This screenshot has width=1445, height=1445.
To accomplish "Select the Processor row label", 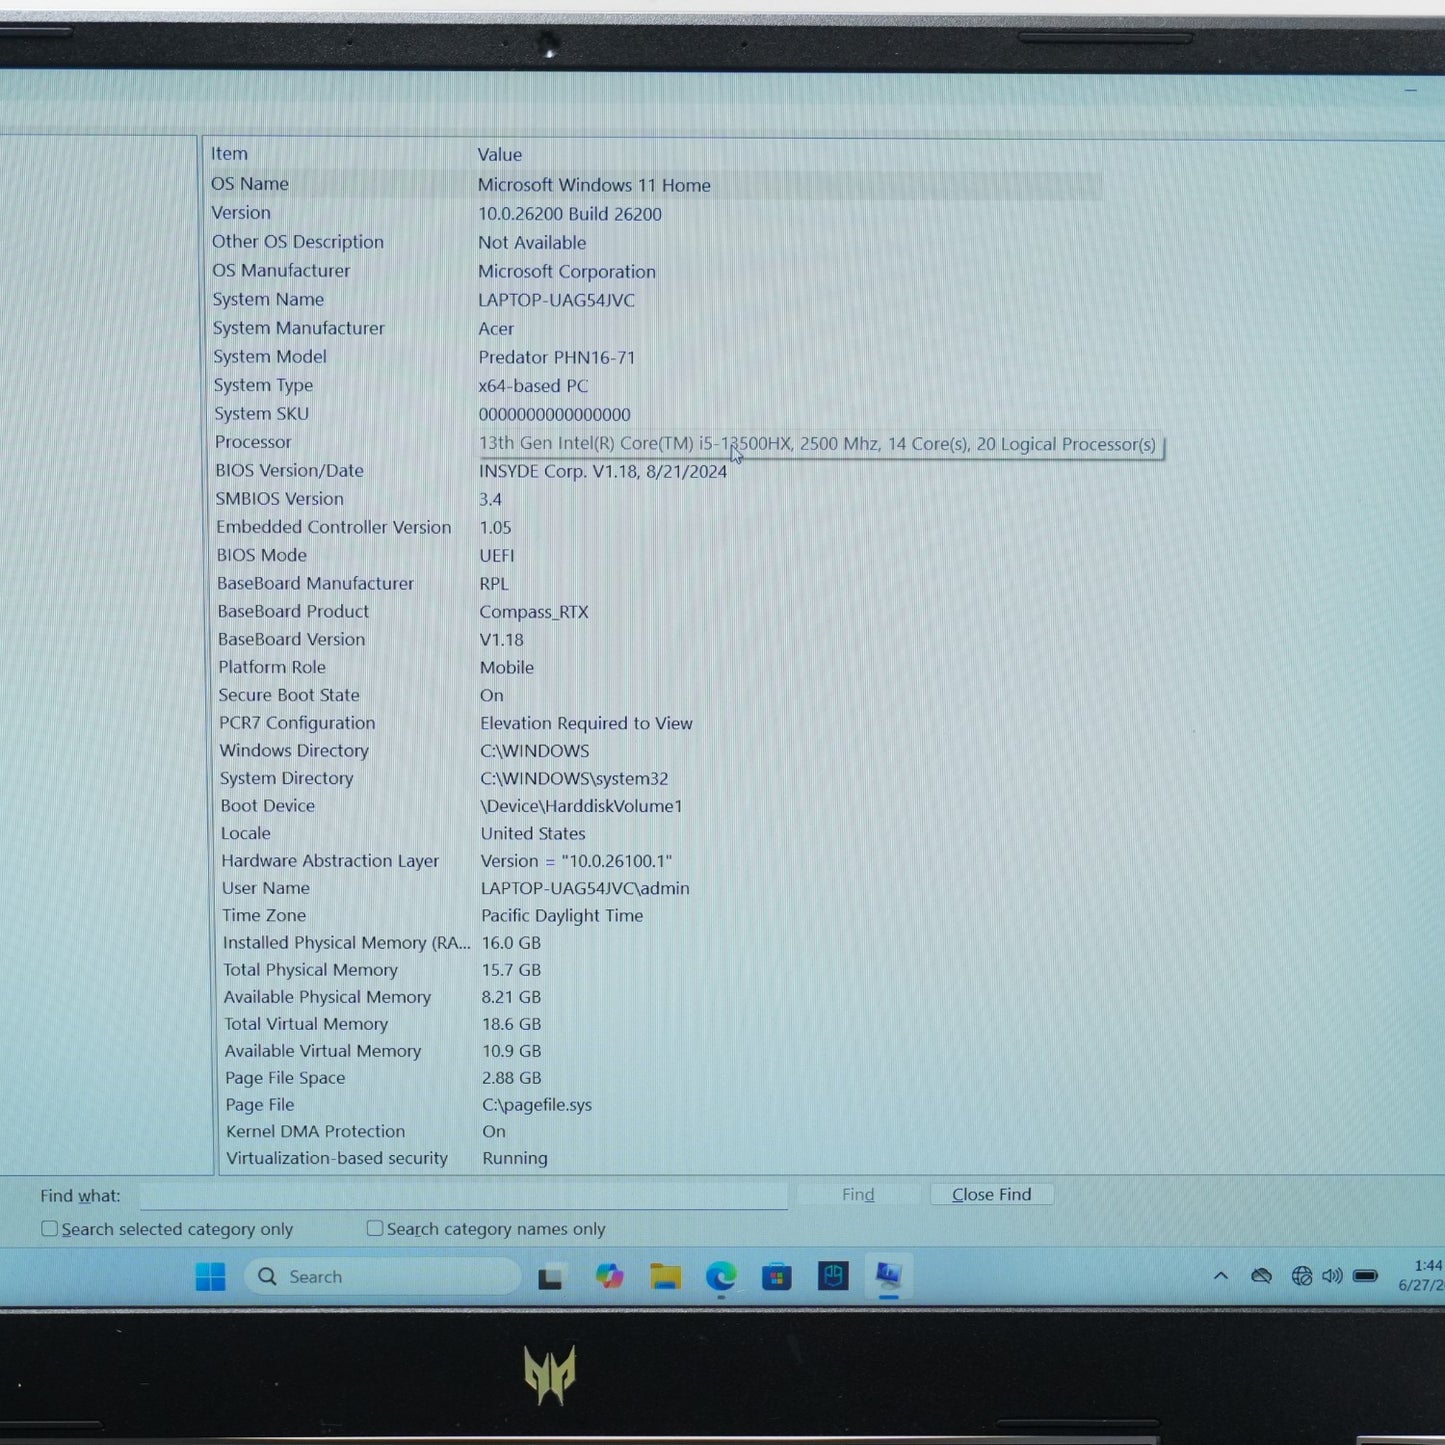I will click(x=253, y=442).
